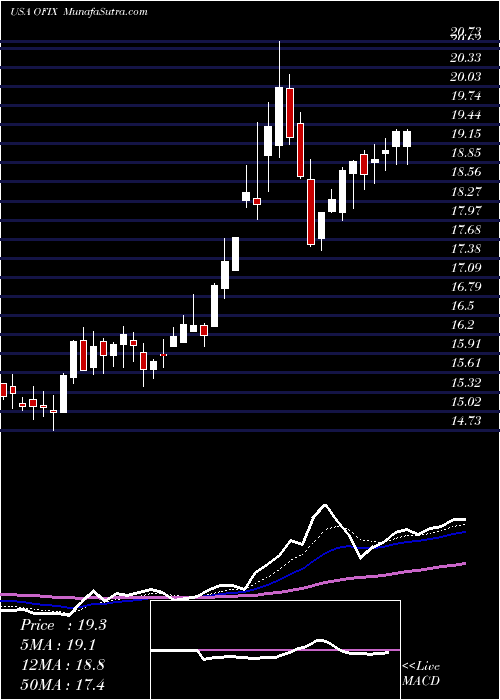The width and height of the screenshot is (500, 700).
Task: Pick the 18.56 price label
Action: click(466, 172)
